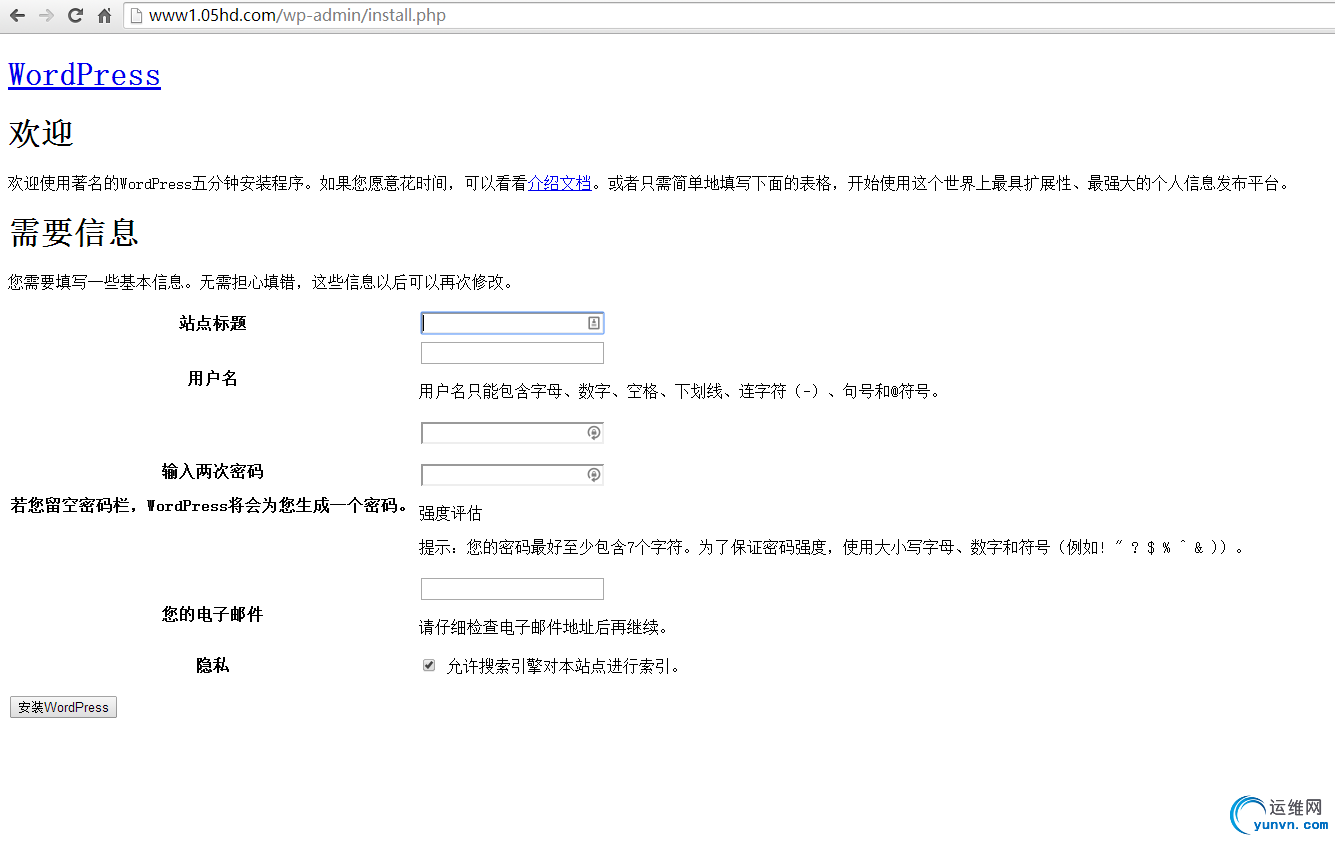This screenshot has width=1335, height=842.
Task: Click the 您的电子邮件 input field
Action: tap(512, 589)
